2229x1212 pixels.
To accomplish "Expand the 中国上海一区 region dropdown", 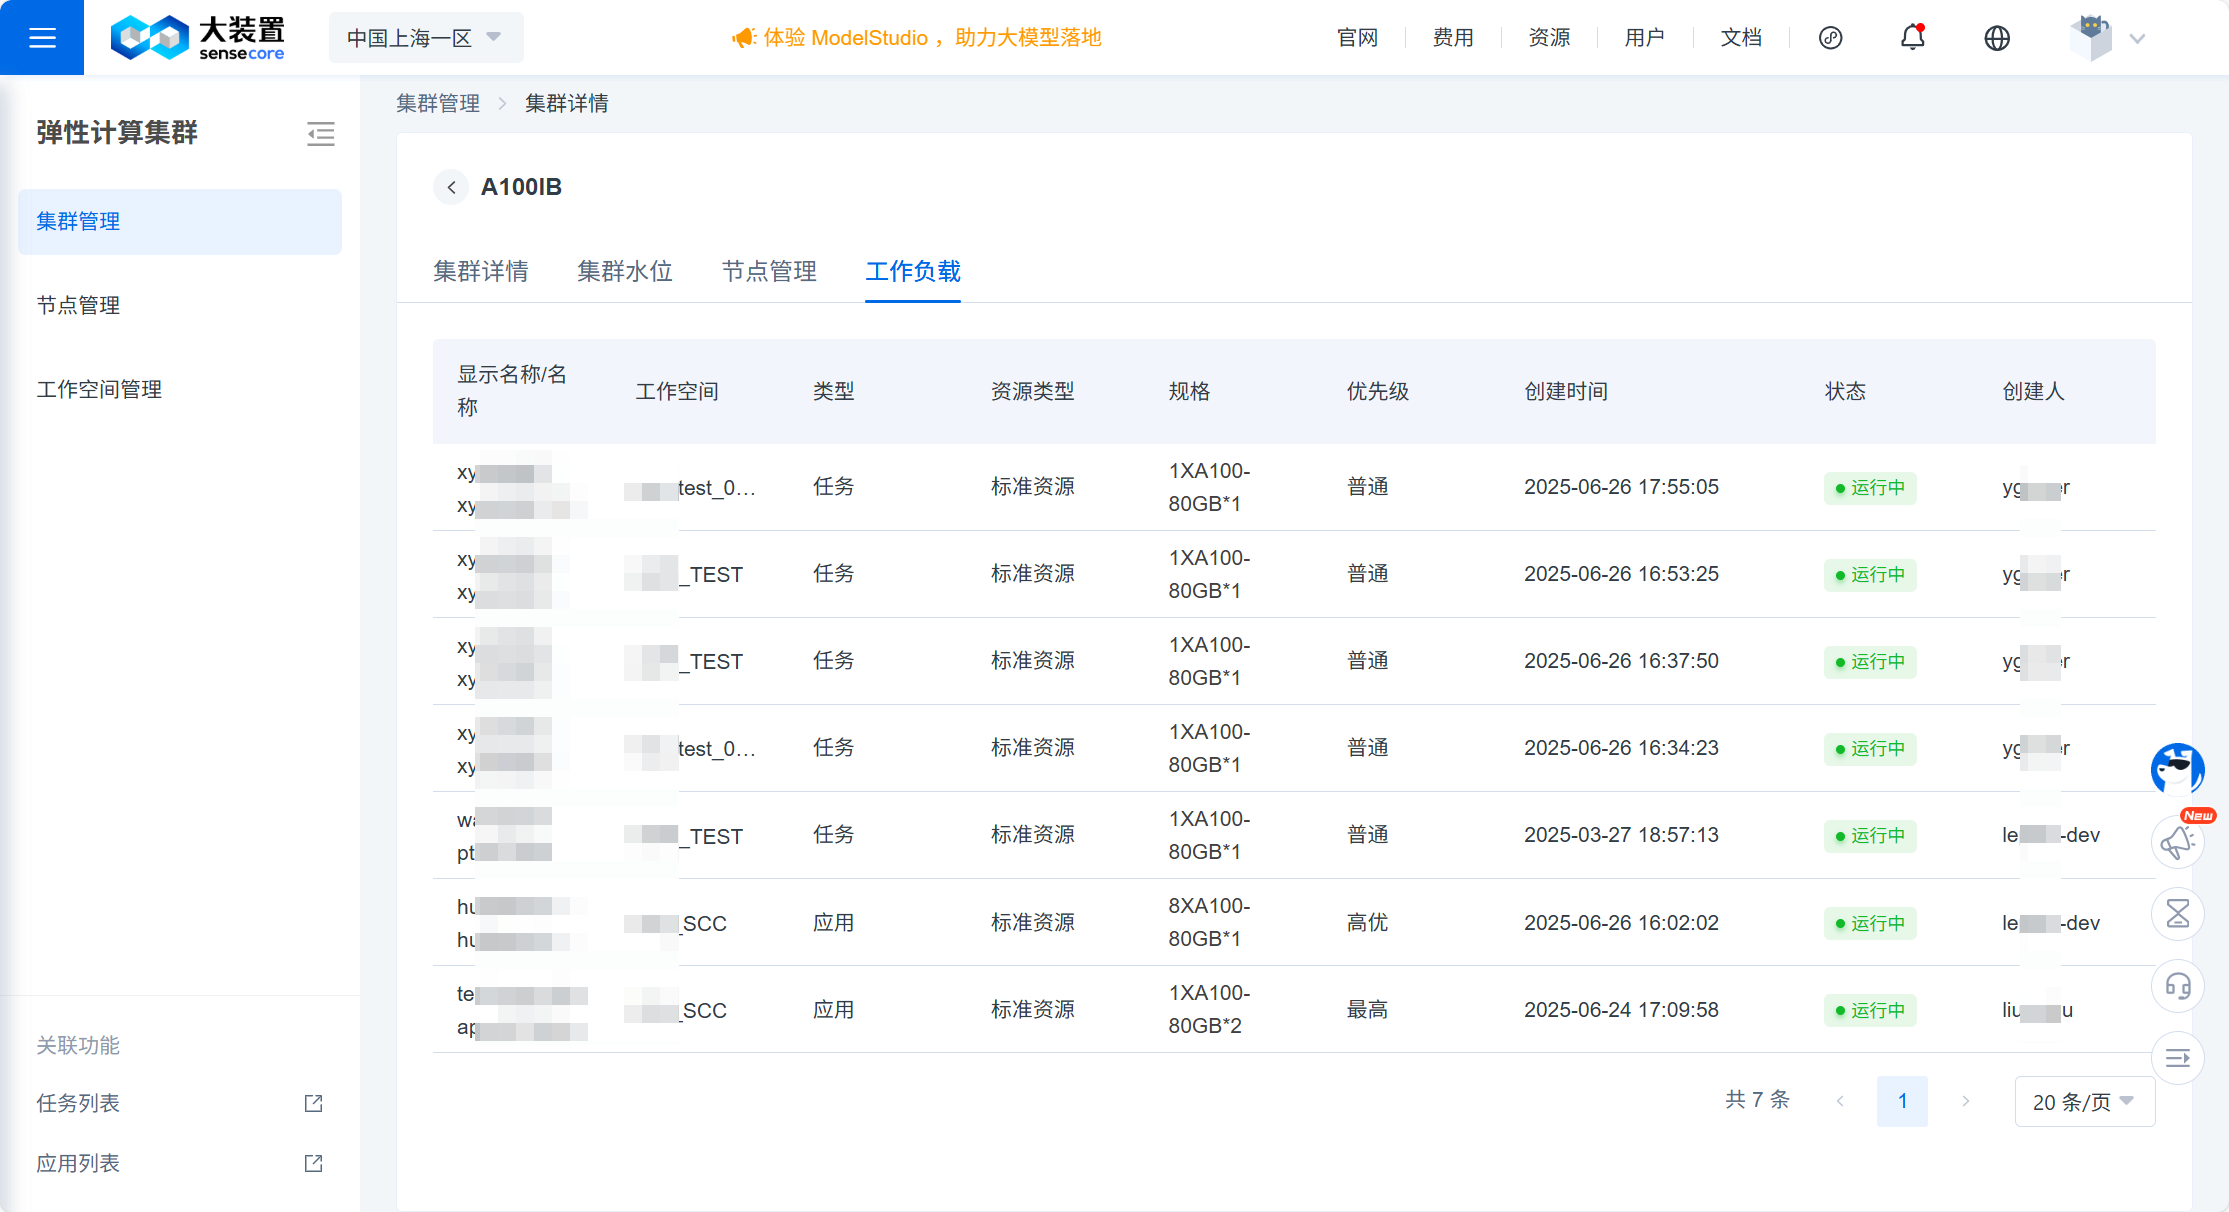I will 425,38.
